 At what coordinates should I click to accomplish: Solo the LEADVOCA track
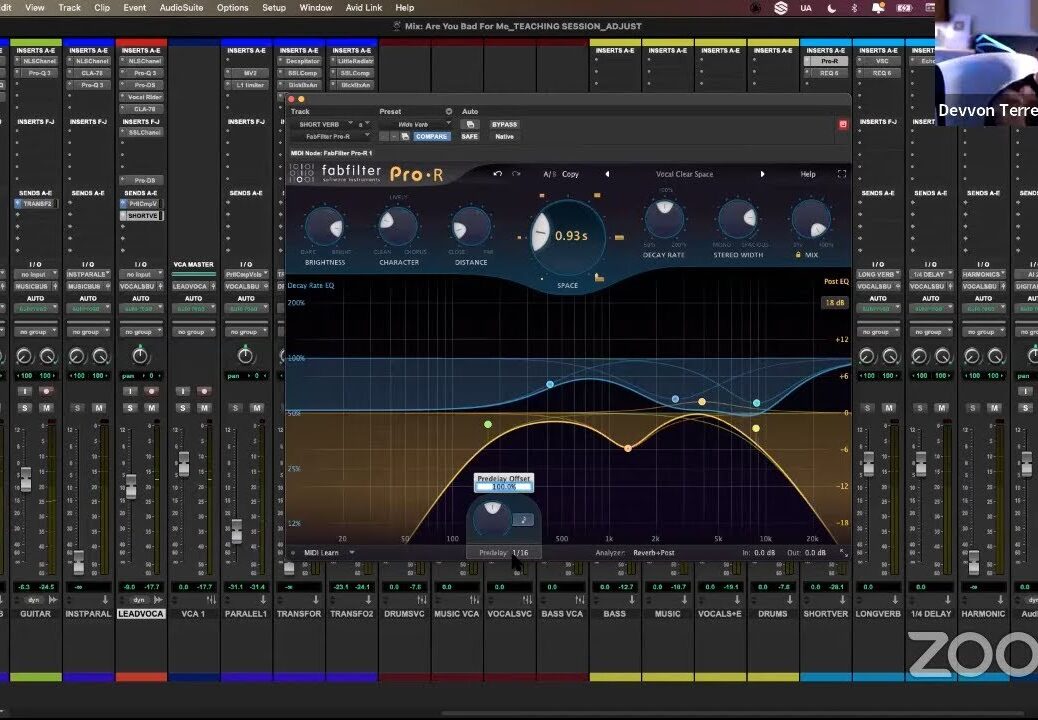coord(130,408)
